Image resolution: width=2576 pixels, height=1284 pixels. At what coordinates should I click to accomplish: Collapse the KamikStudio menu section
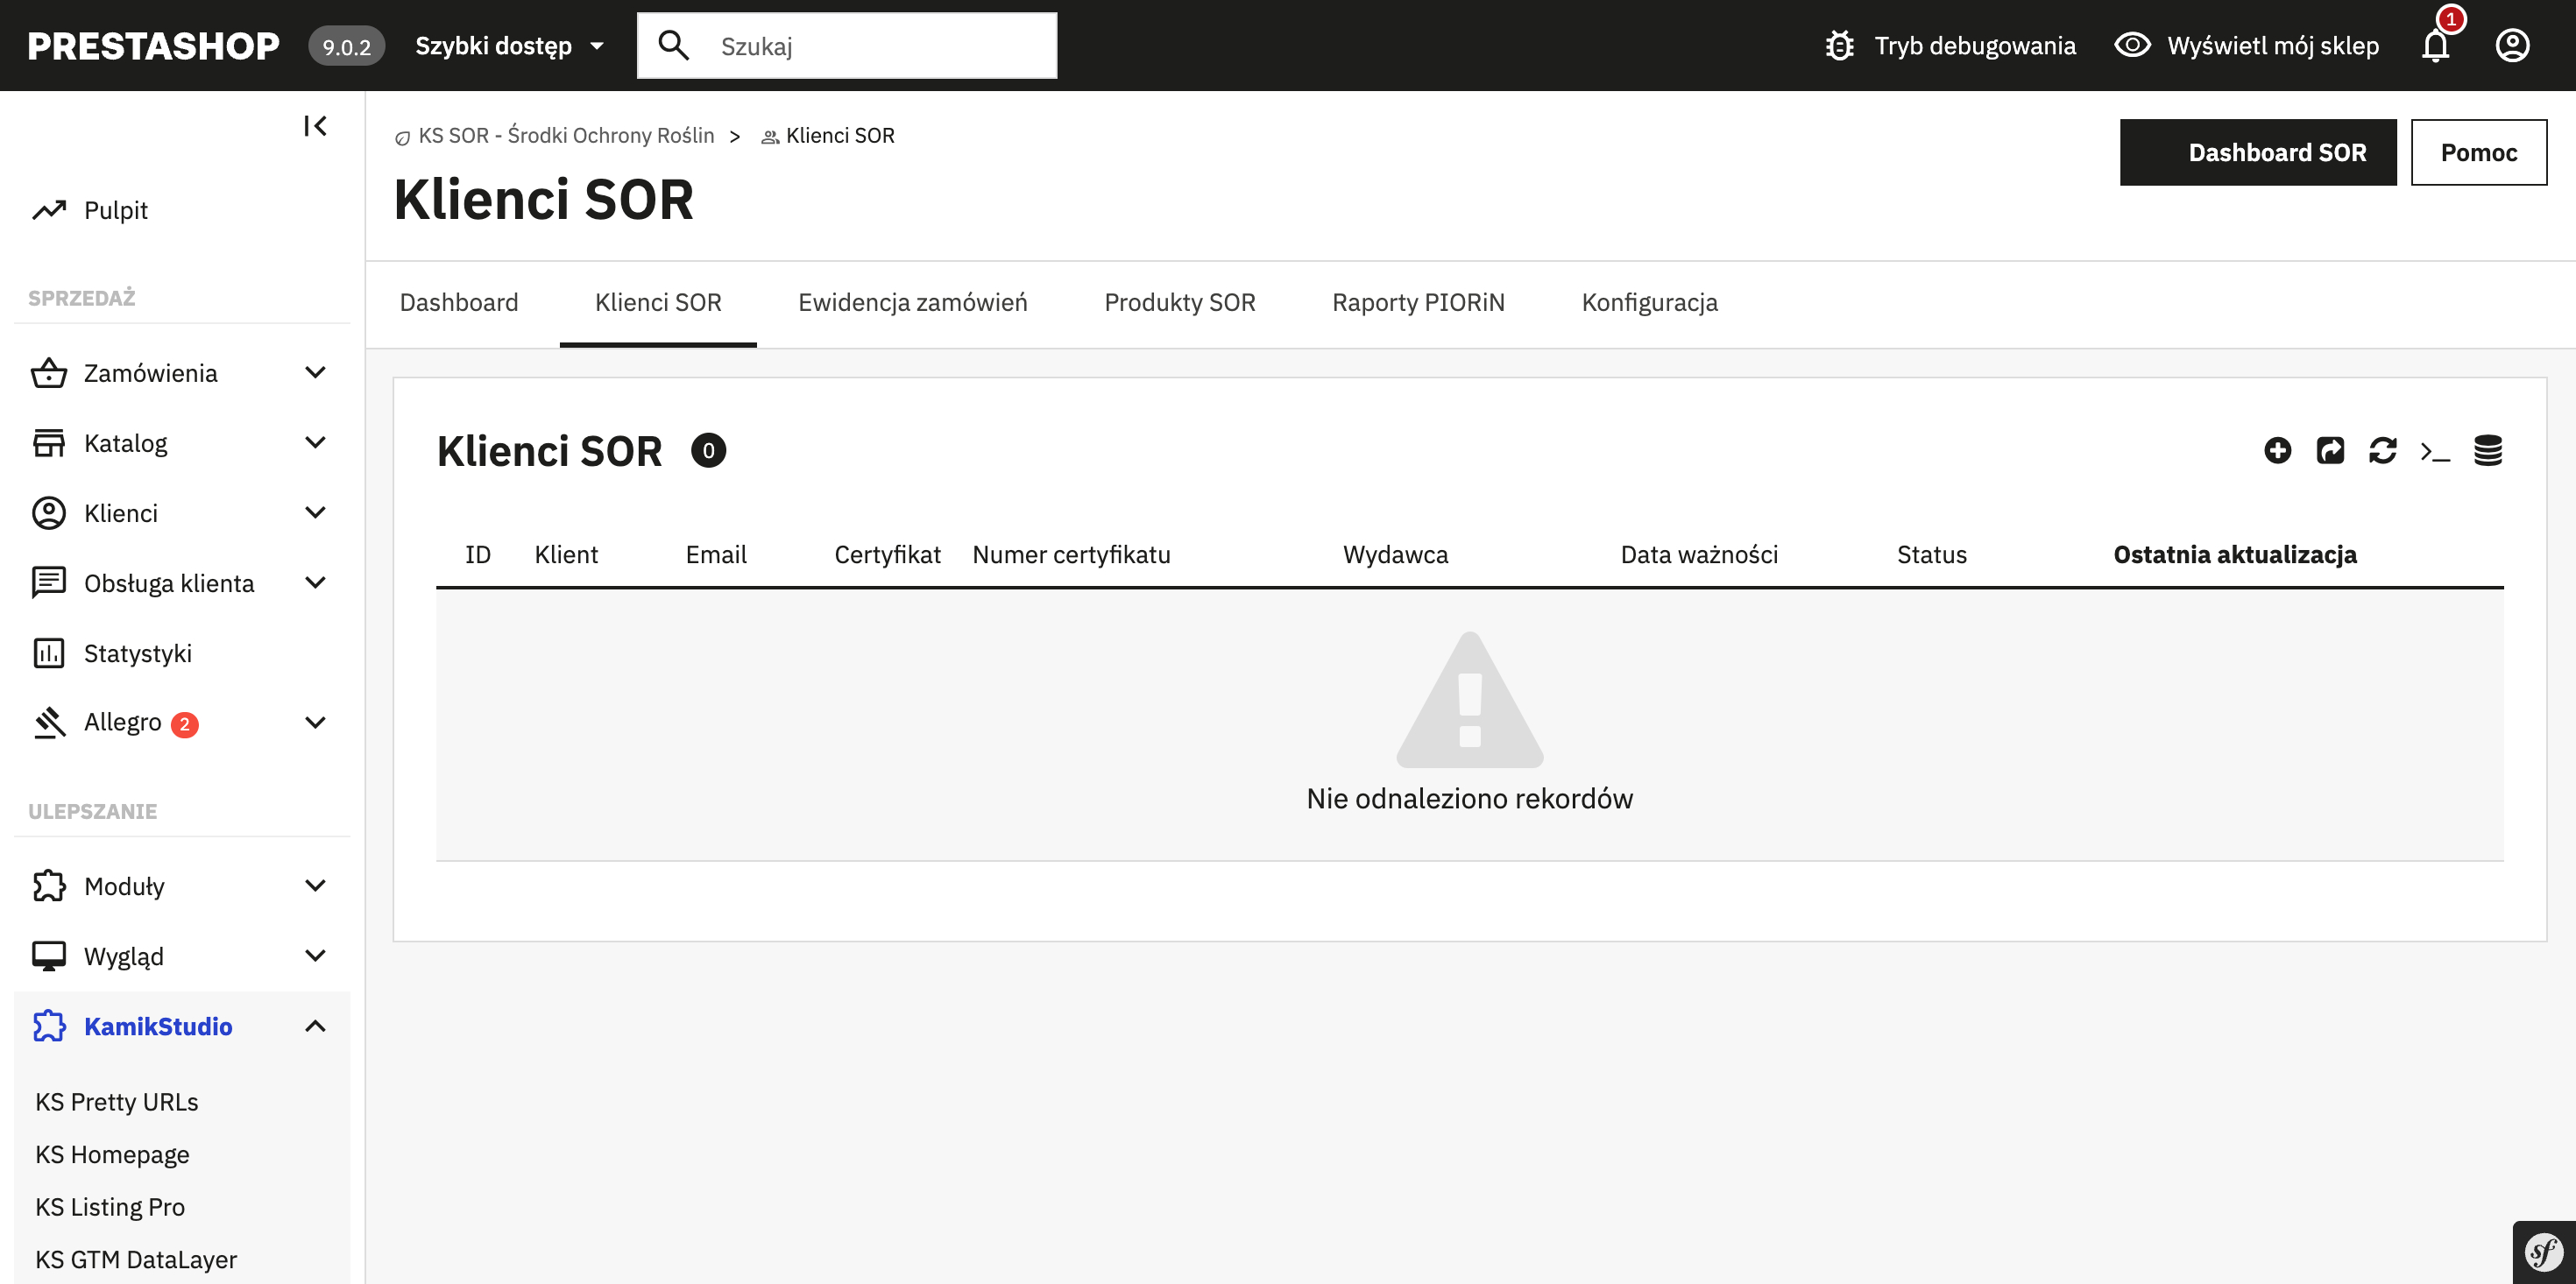315,1027
